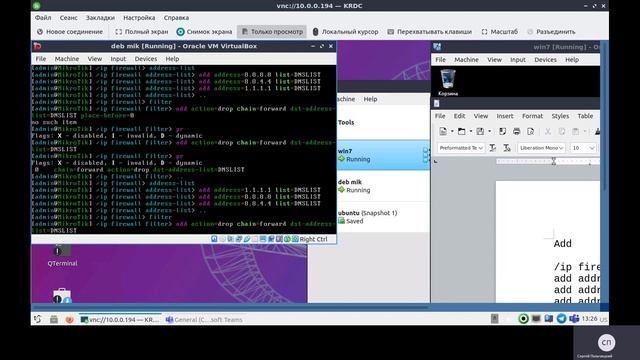Click the US keyboard layout indicator
The height and width of the screenshot is (360, 640).
(604, 320)
